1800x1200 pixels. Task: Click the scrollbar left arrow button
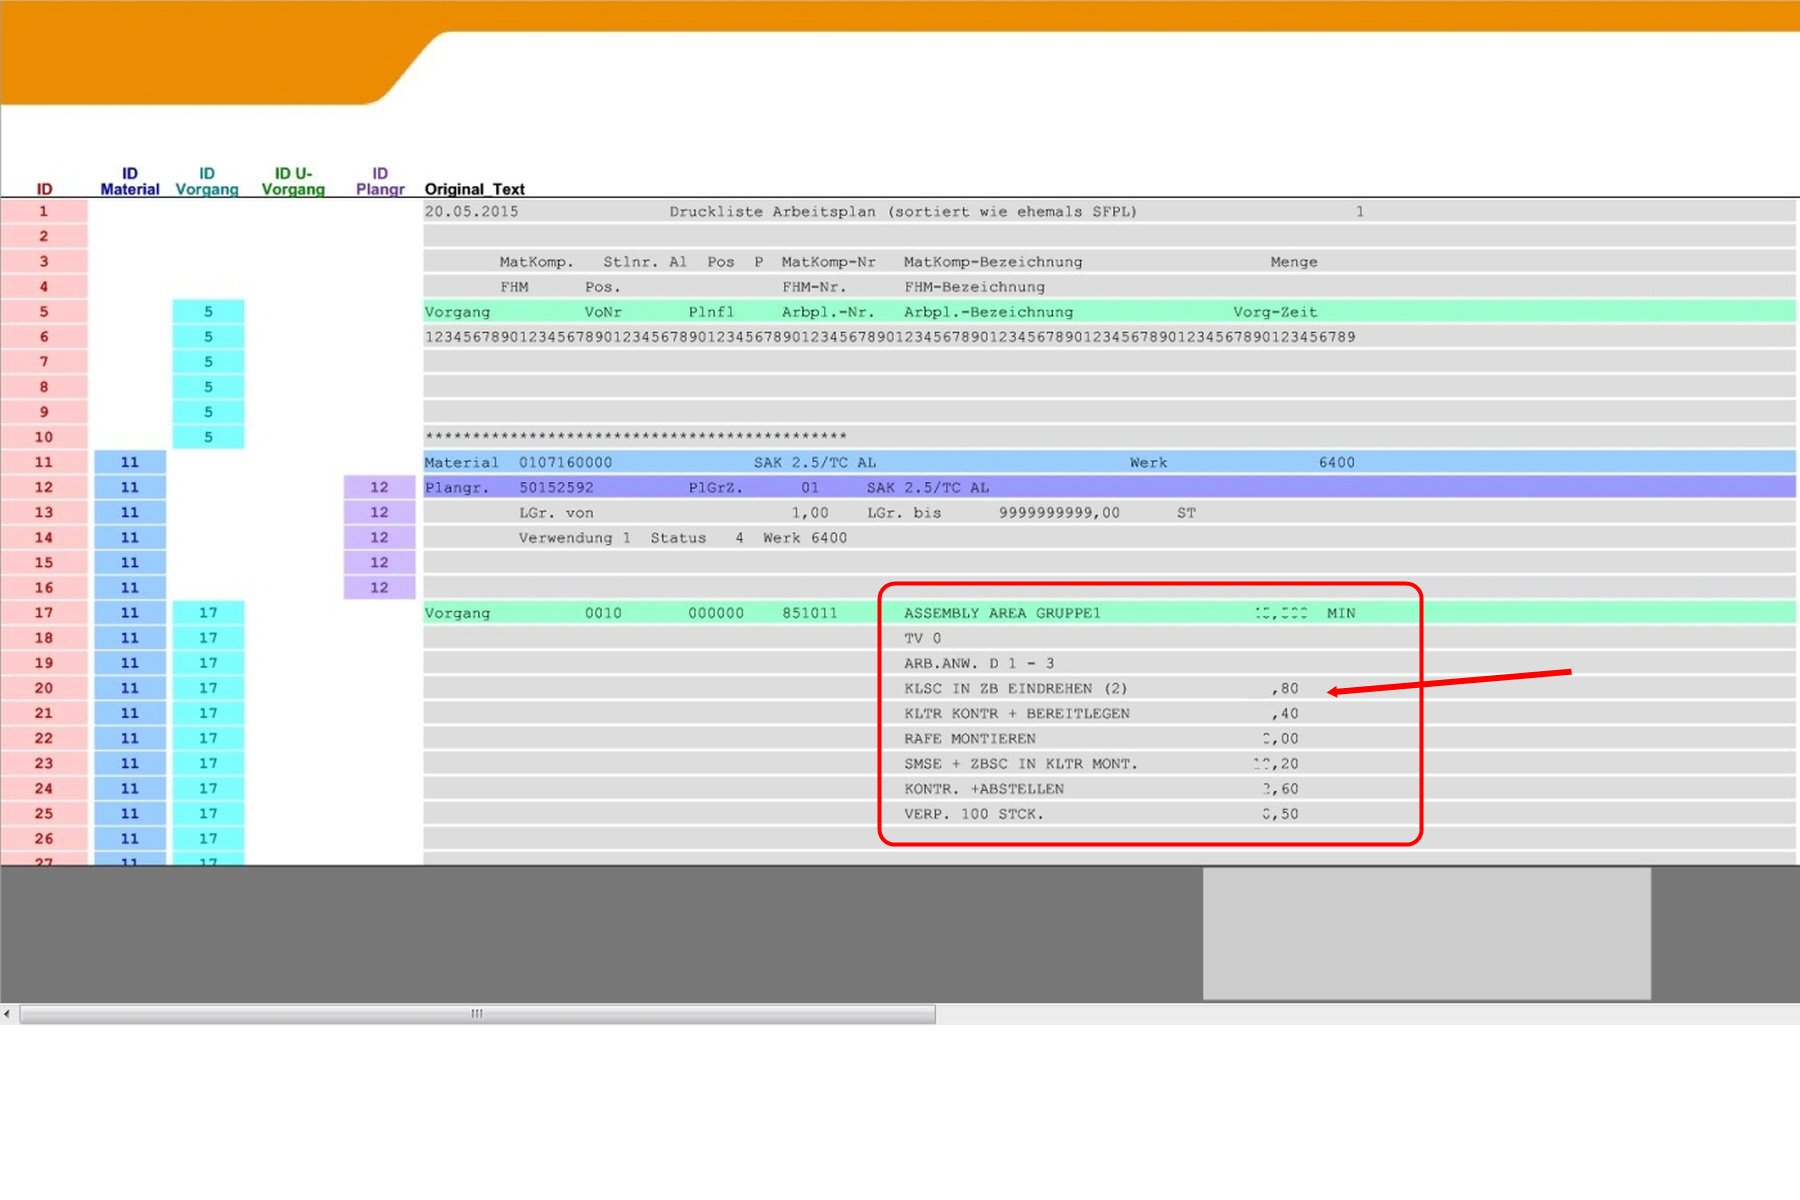(8, 1014)
